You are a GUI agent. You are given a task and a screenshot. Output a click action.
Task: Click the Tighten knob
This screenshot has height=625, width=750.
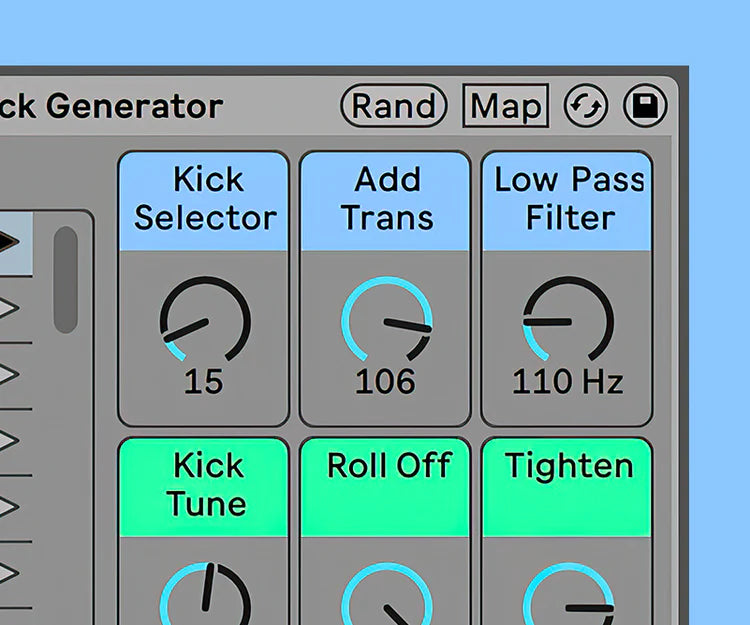coord(568,594)
